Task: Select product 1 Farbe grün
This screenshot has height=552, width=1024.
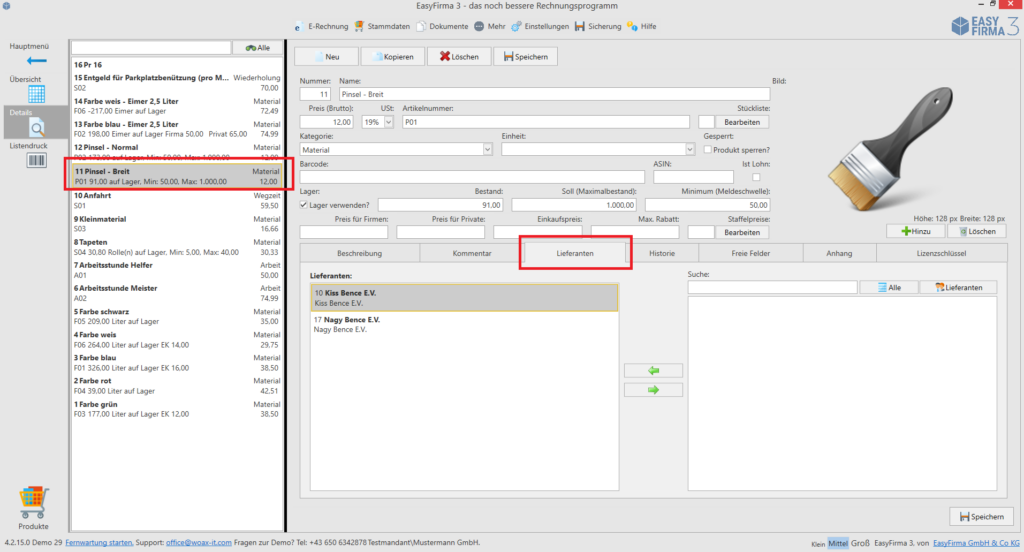Action: [176, 409]
